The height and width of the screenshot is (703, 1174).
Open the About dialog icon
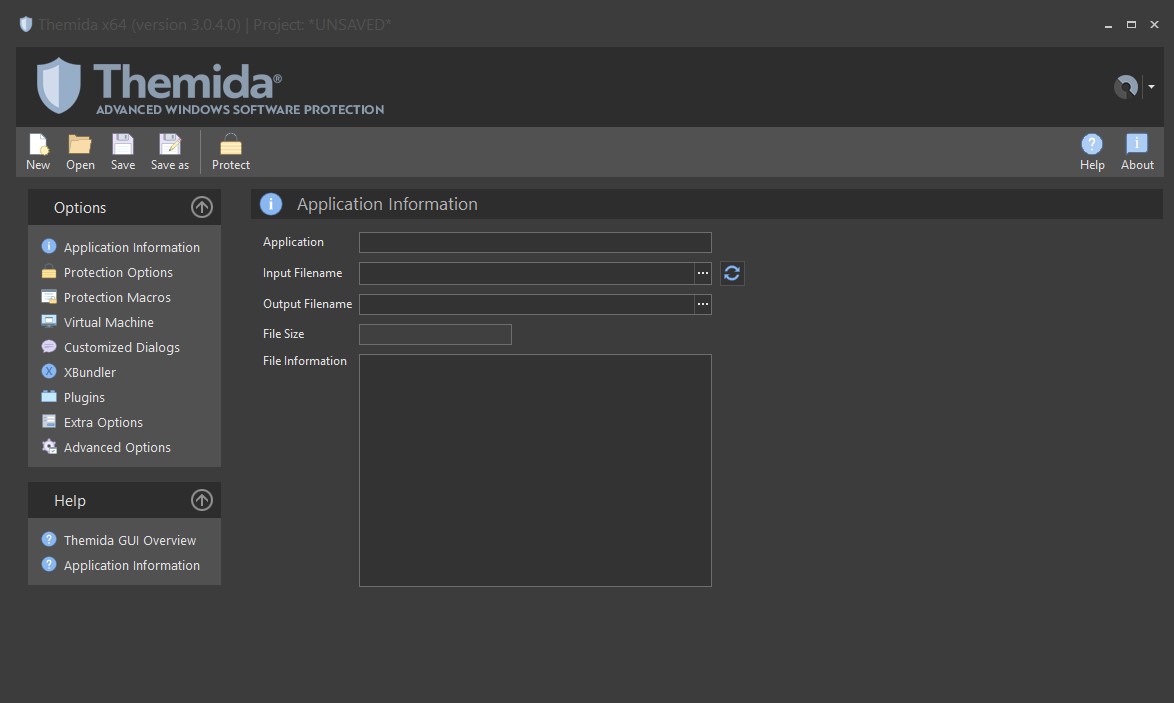(1137, 151)
